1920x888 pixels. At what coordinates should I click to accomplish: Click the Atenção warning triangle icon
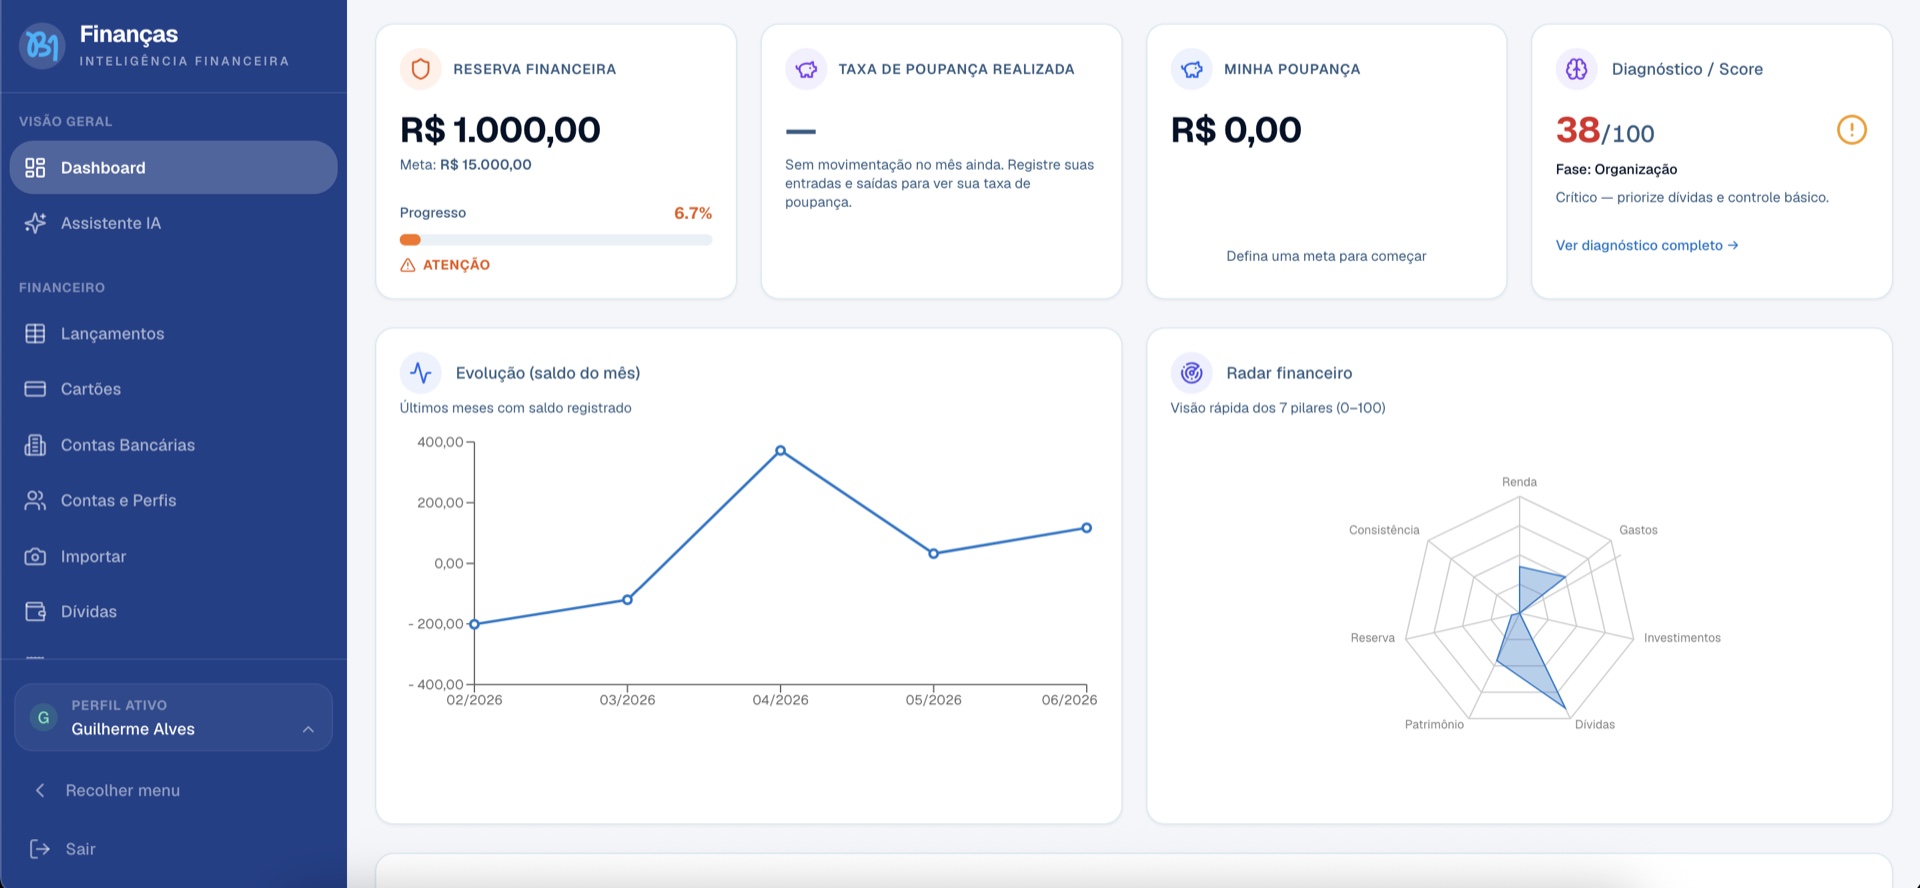click(x=408, y=265)
